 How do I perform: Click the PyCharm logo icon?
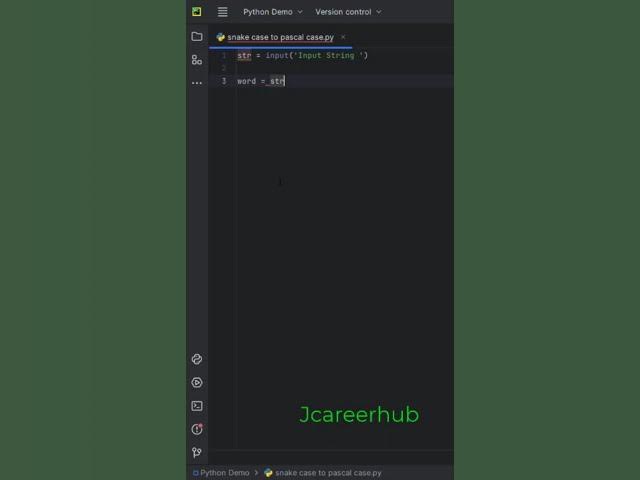pyautogui.click(x=197, y=12)
